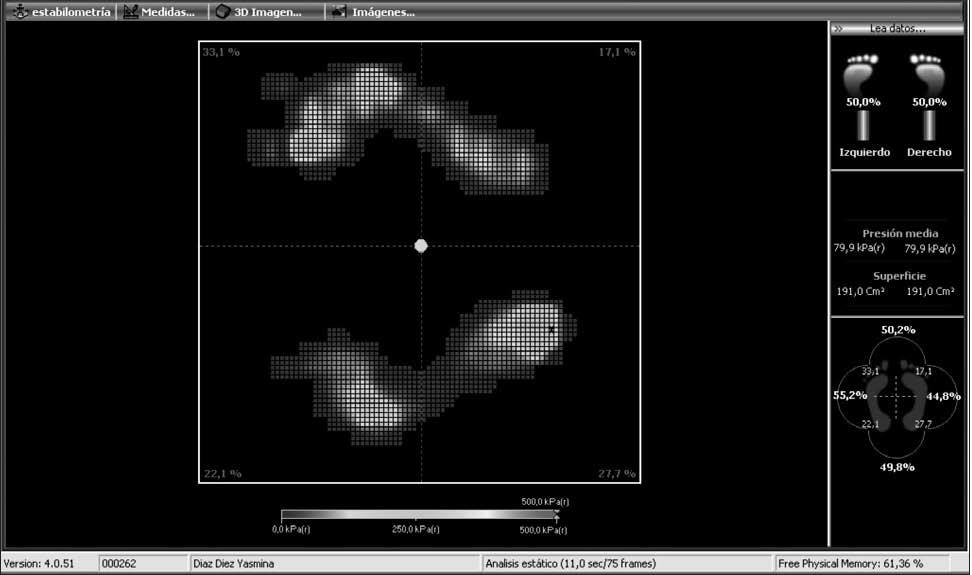Select the right foot (Derecho) icon
972x575 pixels.
pyautogui.click(x=927, y=74)
